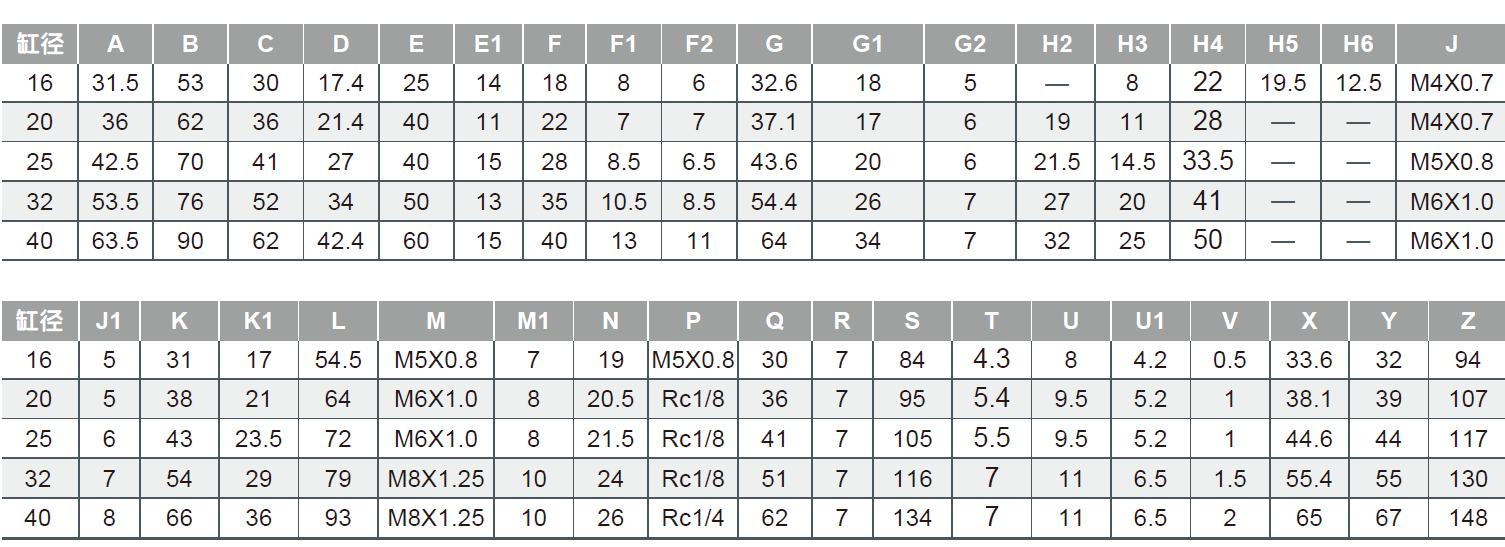Click the dash in H2 for bore 16

click(1057, 84)
